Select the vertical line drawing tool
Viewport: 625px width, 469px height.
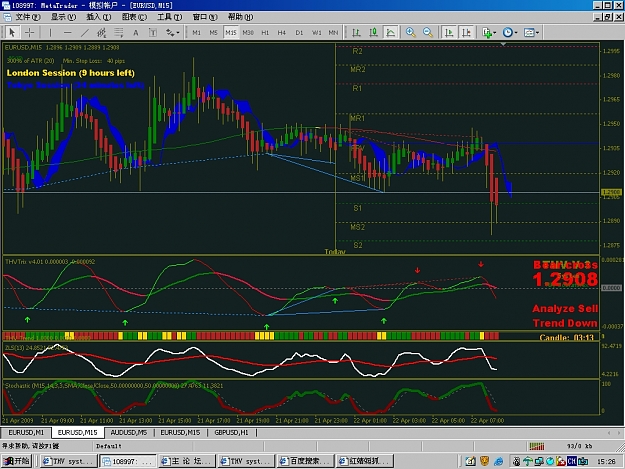(50, 32)
